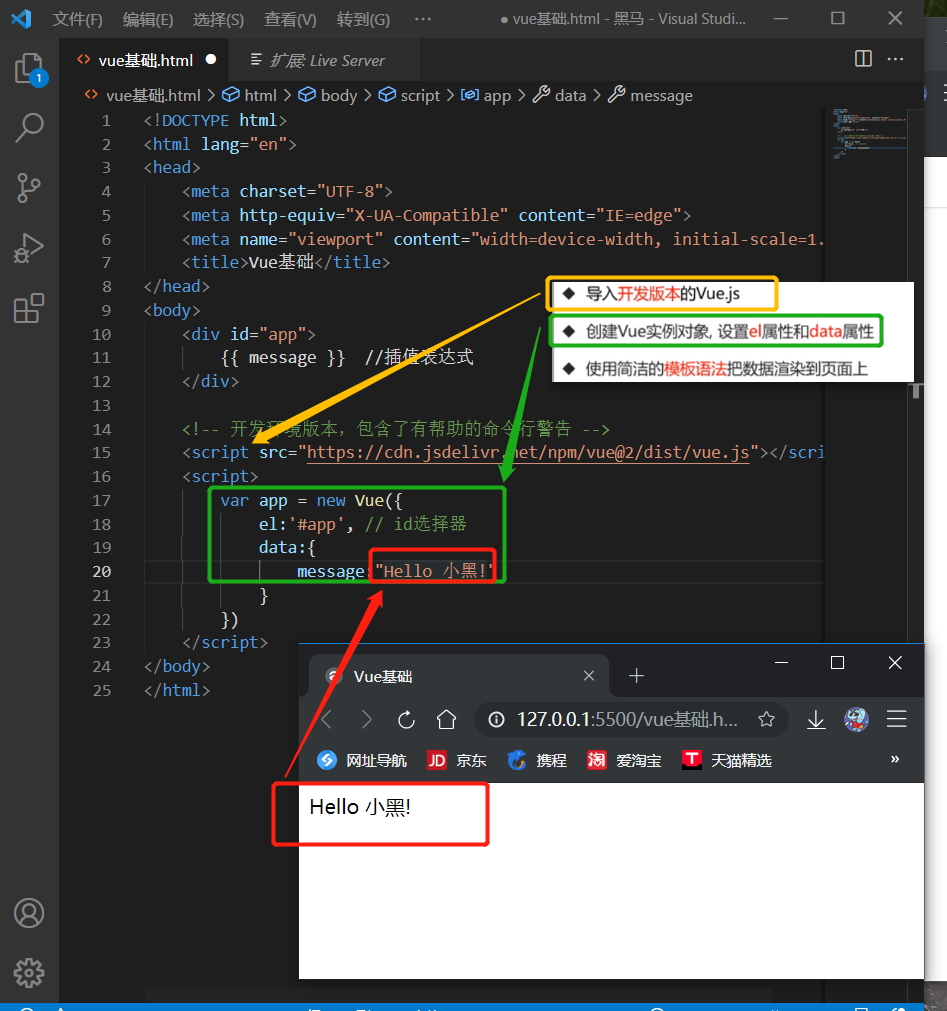Go to the browser home page
The height and width of the screenshot is (1011, 947).
pos(446,719)
